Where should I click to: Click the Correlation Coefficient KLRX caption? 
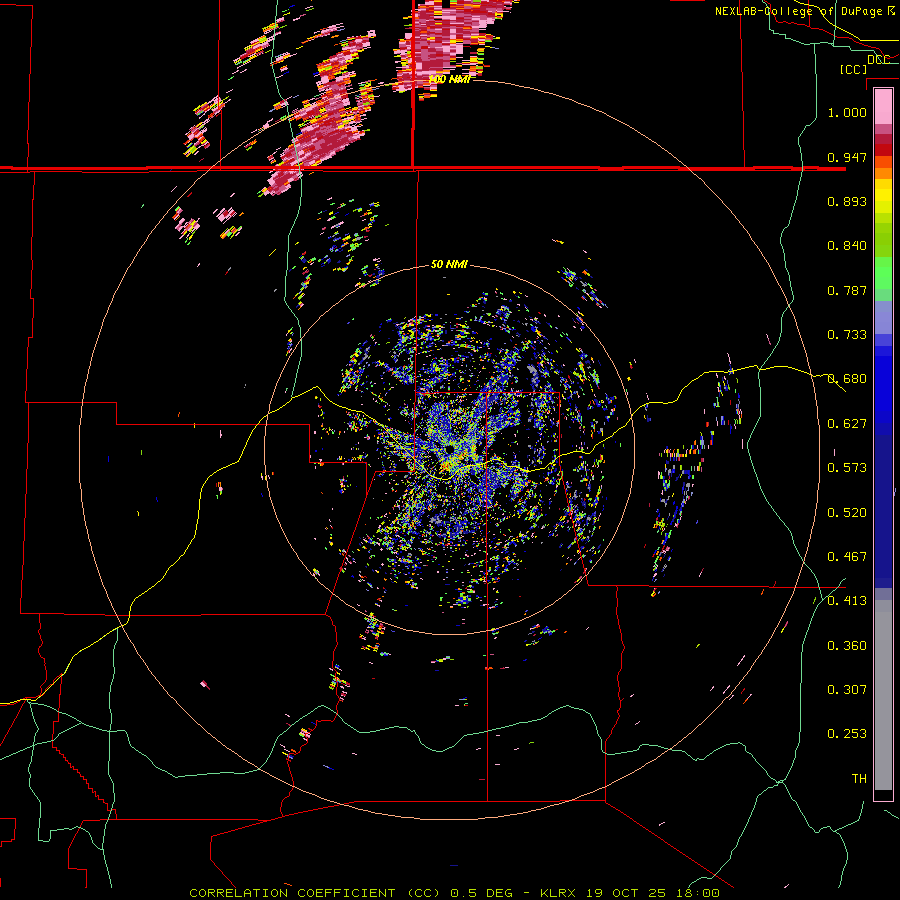(x=454, y=893)
